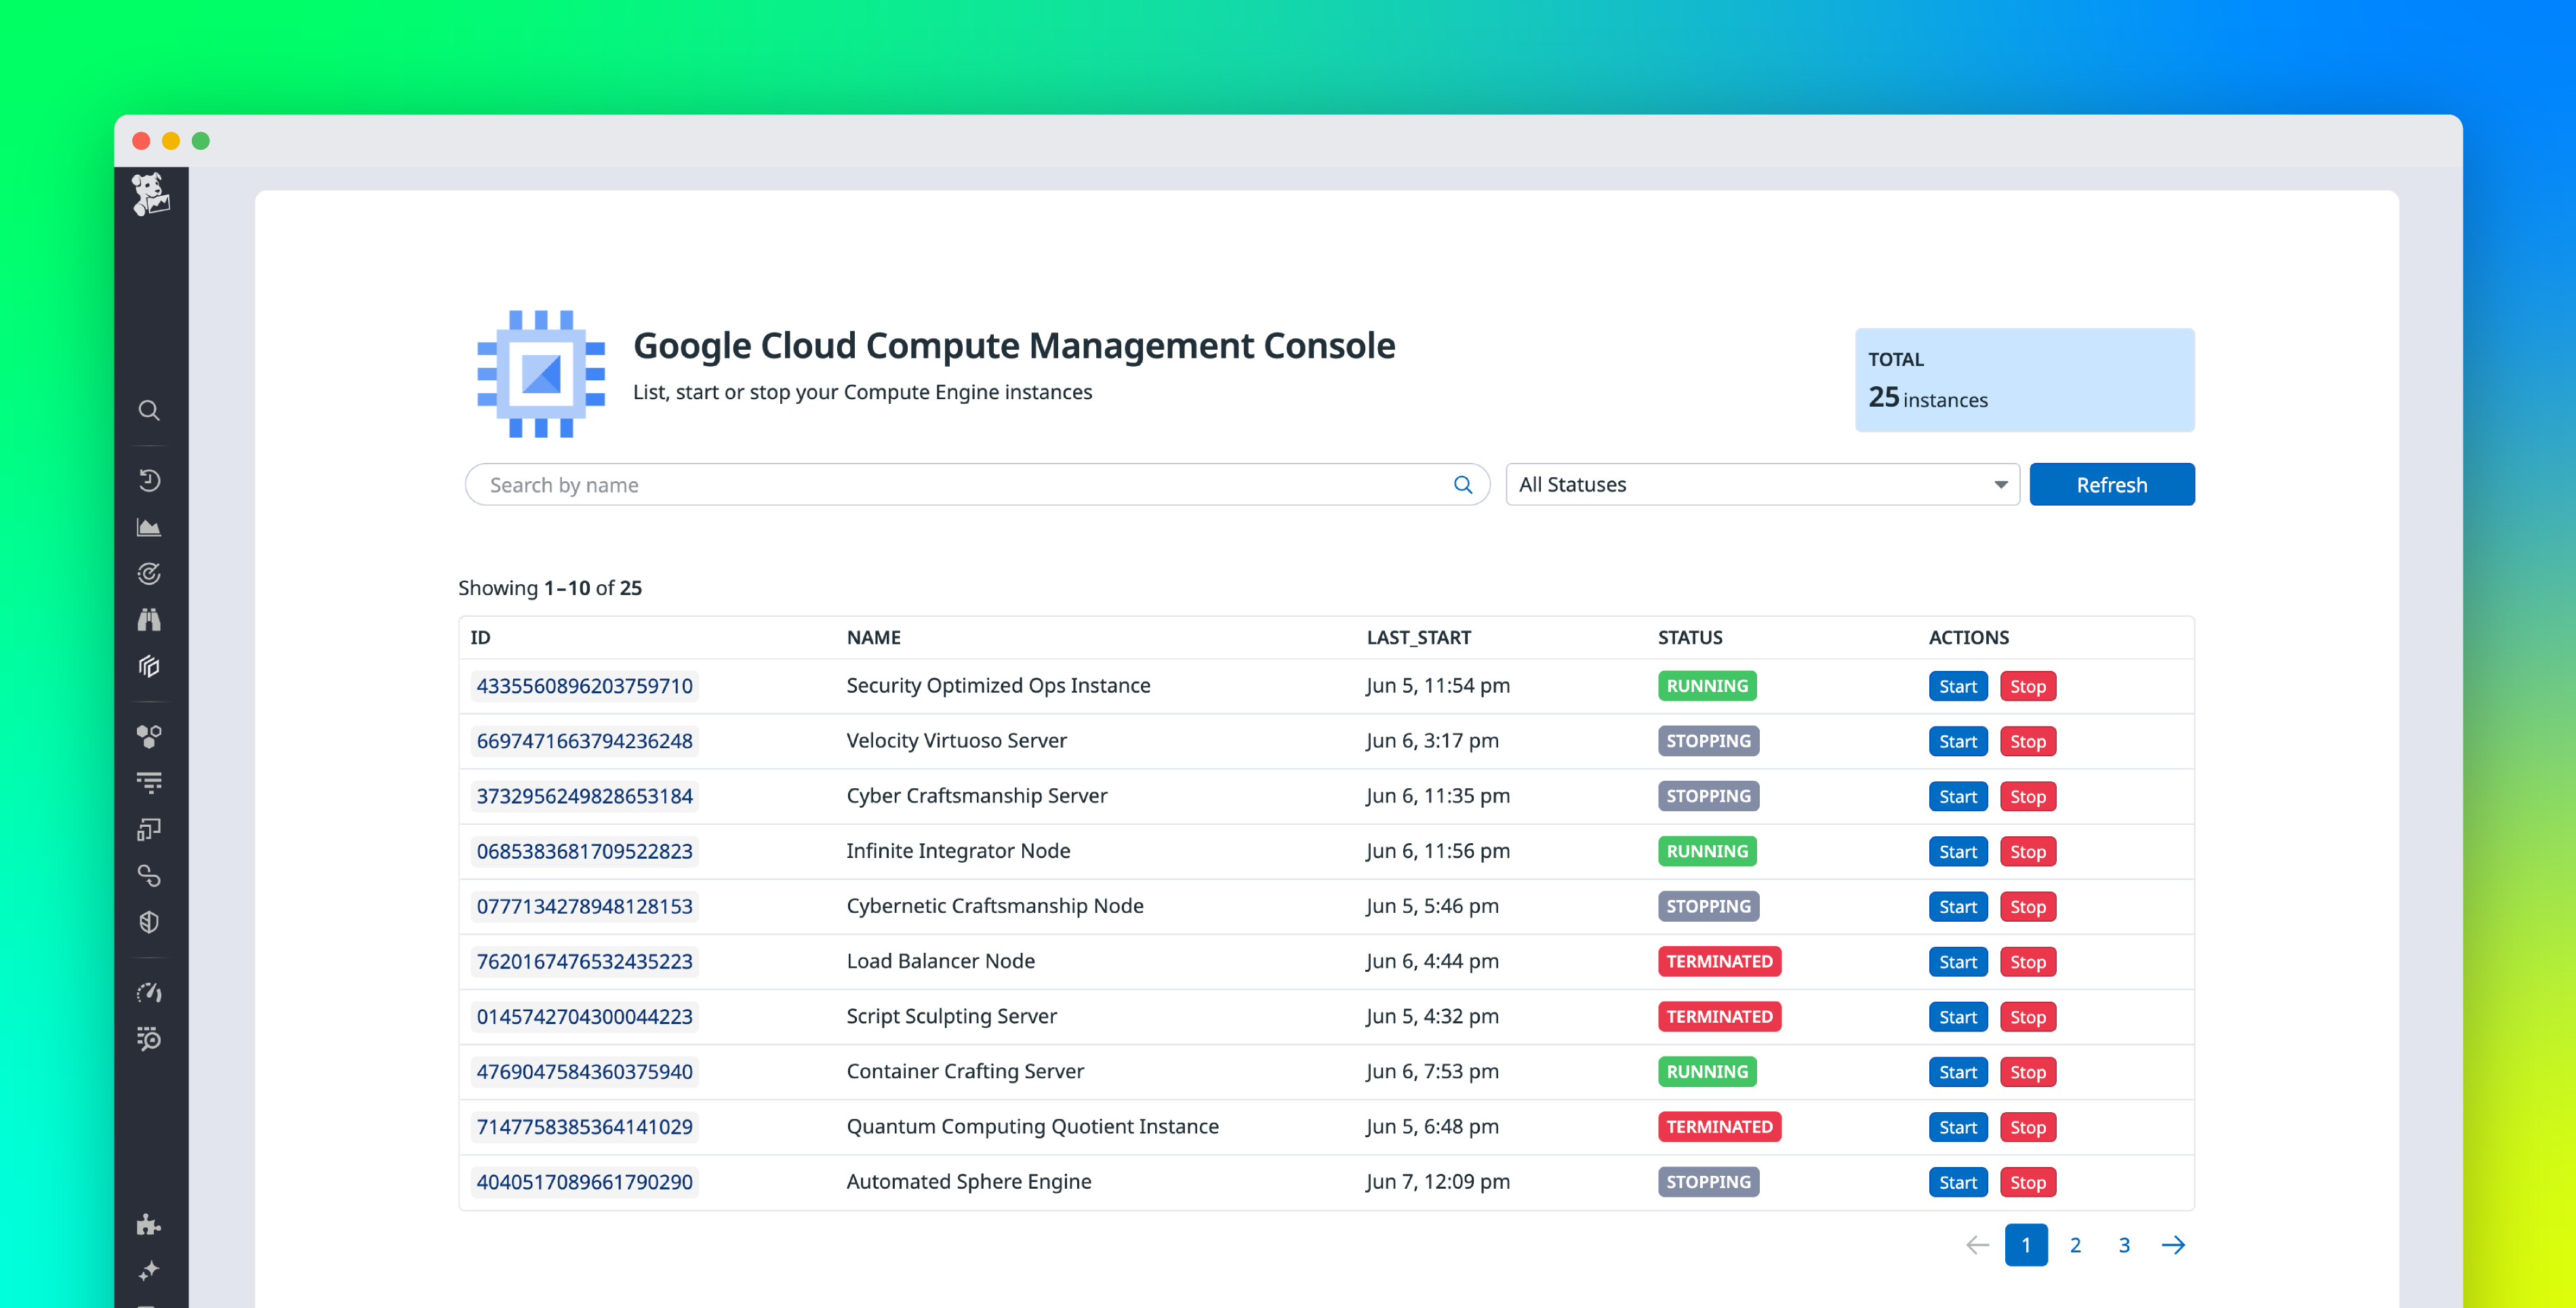Image resolution: width=2576 pixels, height=1308 pixels.
Task: Open the Recents history icon in sidebar
Action: point(150,480)
